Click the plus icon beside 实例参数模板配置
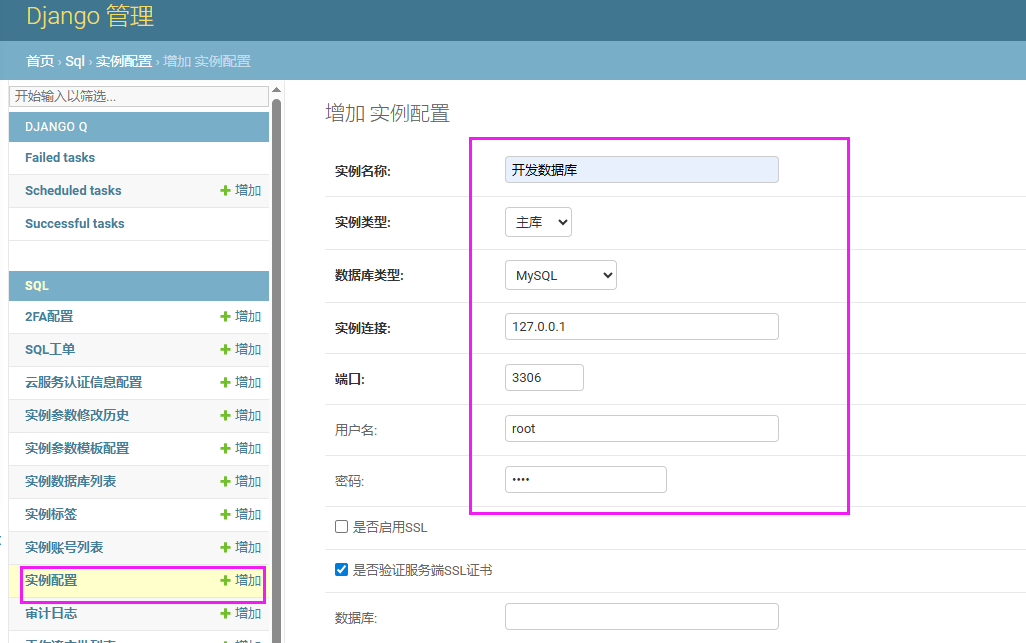This screenshot has height=643, width=1026. click(225, 449)
